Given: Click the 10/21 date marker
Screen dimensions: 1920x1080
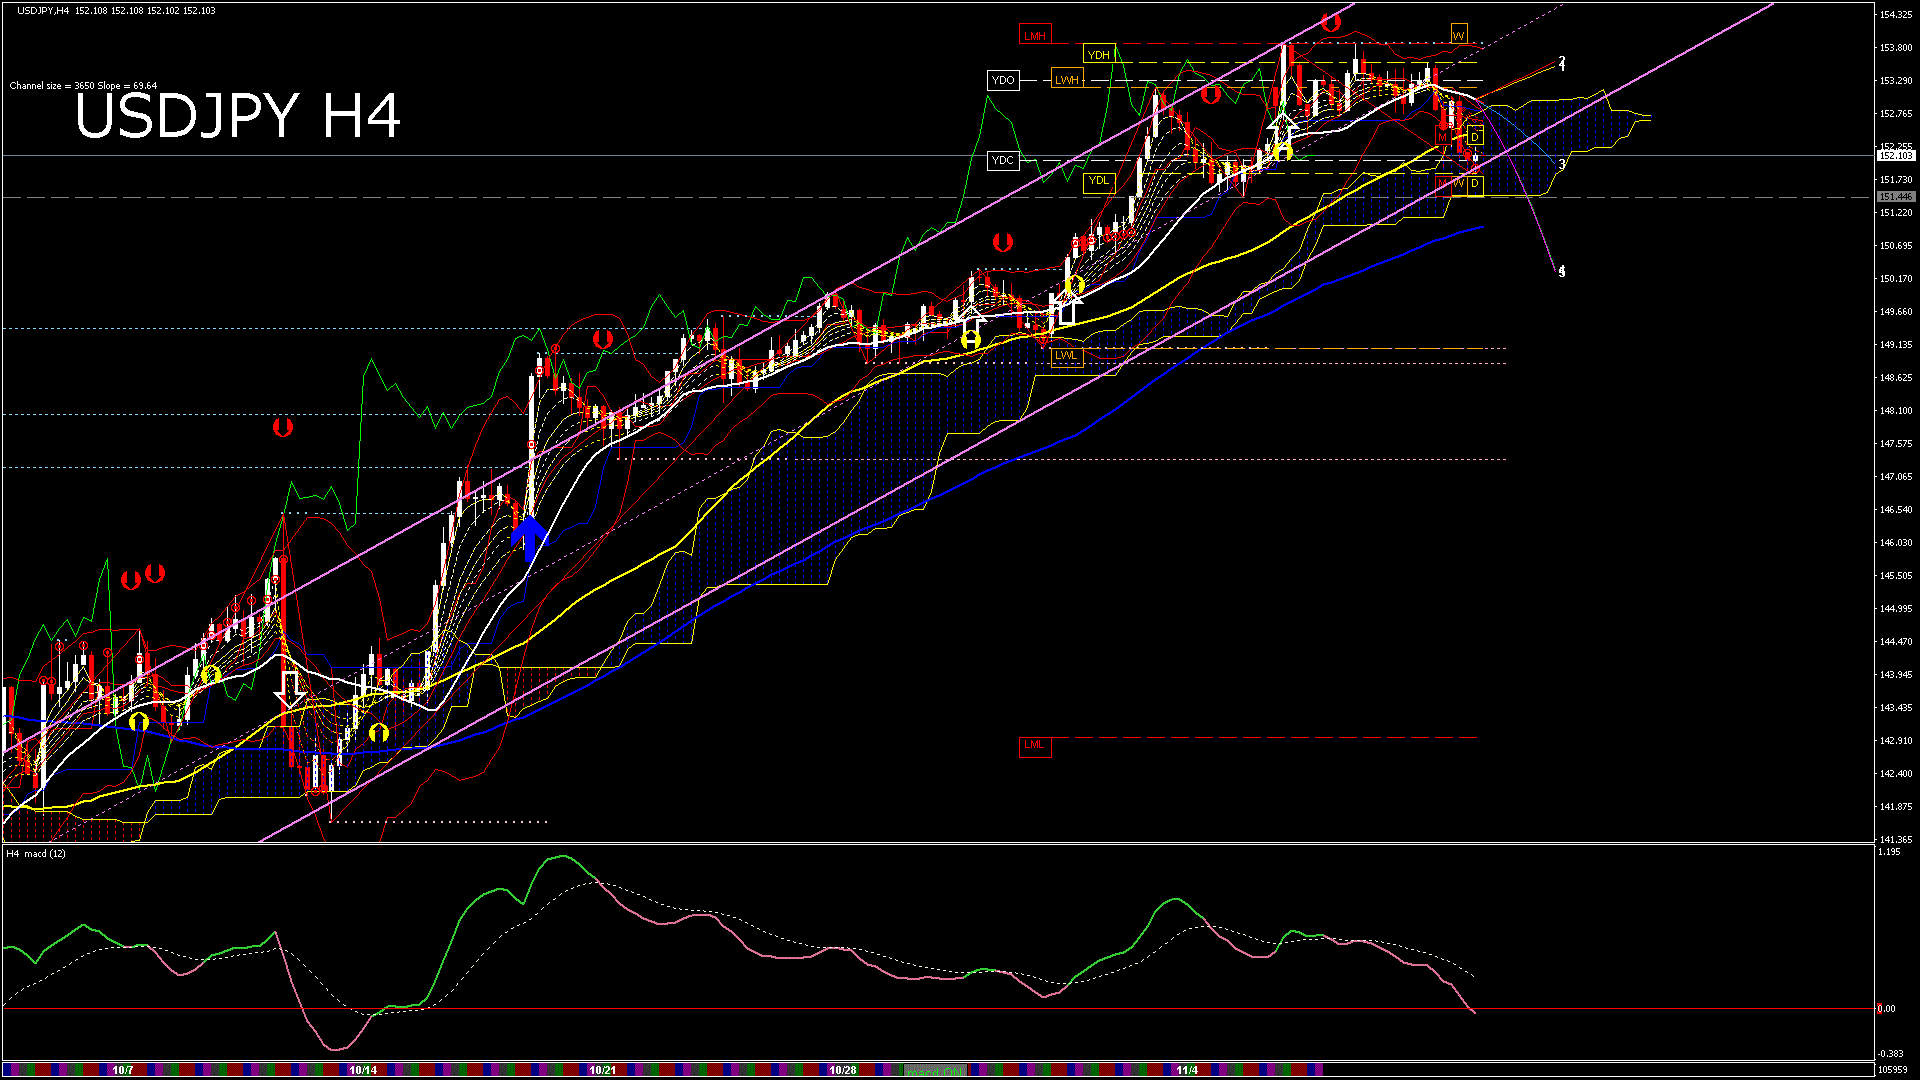Looking at the screenshot, I should coord(602,1070).
